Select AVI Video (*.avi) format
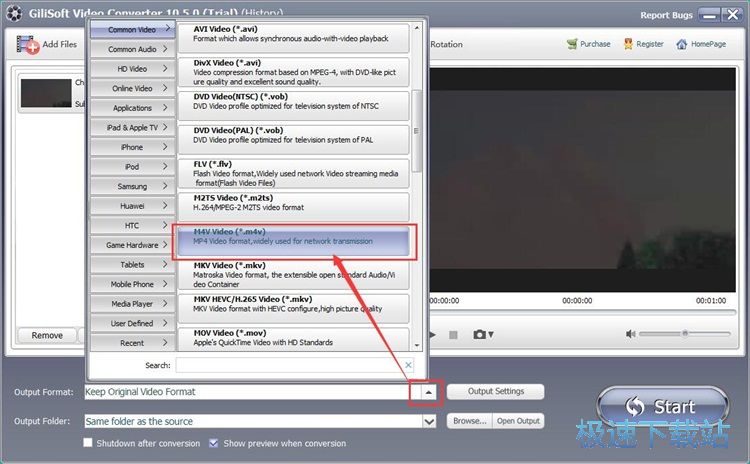The image size is (750, 464). click(294, 37)
